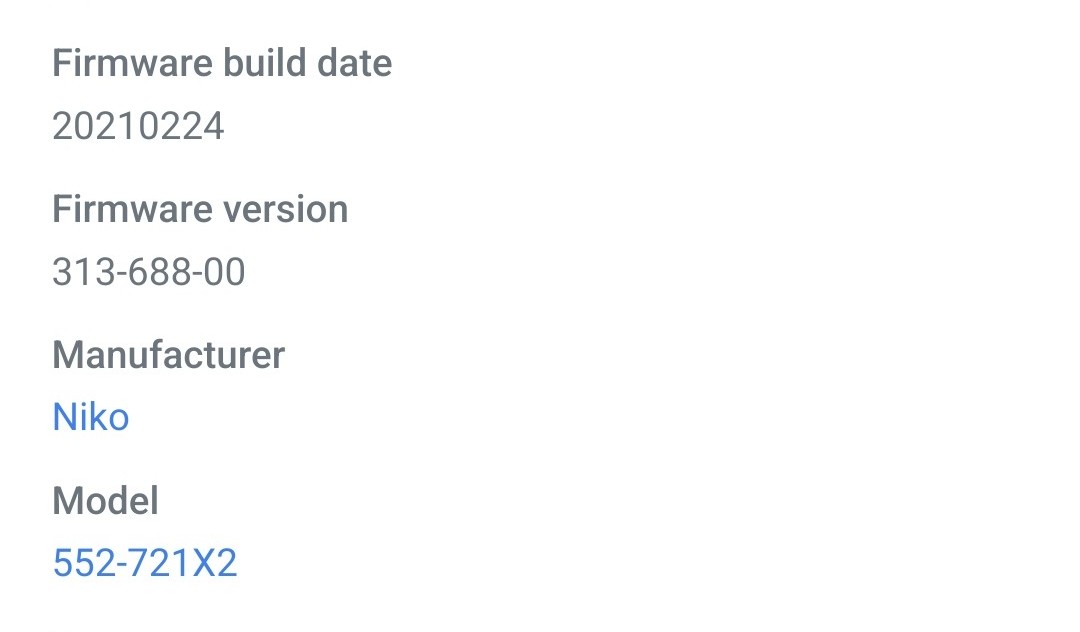The image size is (1080, 632).
Task: Click the Firmware build date label
Action: click(x=222, y=63)
